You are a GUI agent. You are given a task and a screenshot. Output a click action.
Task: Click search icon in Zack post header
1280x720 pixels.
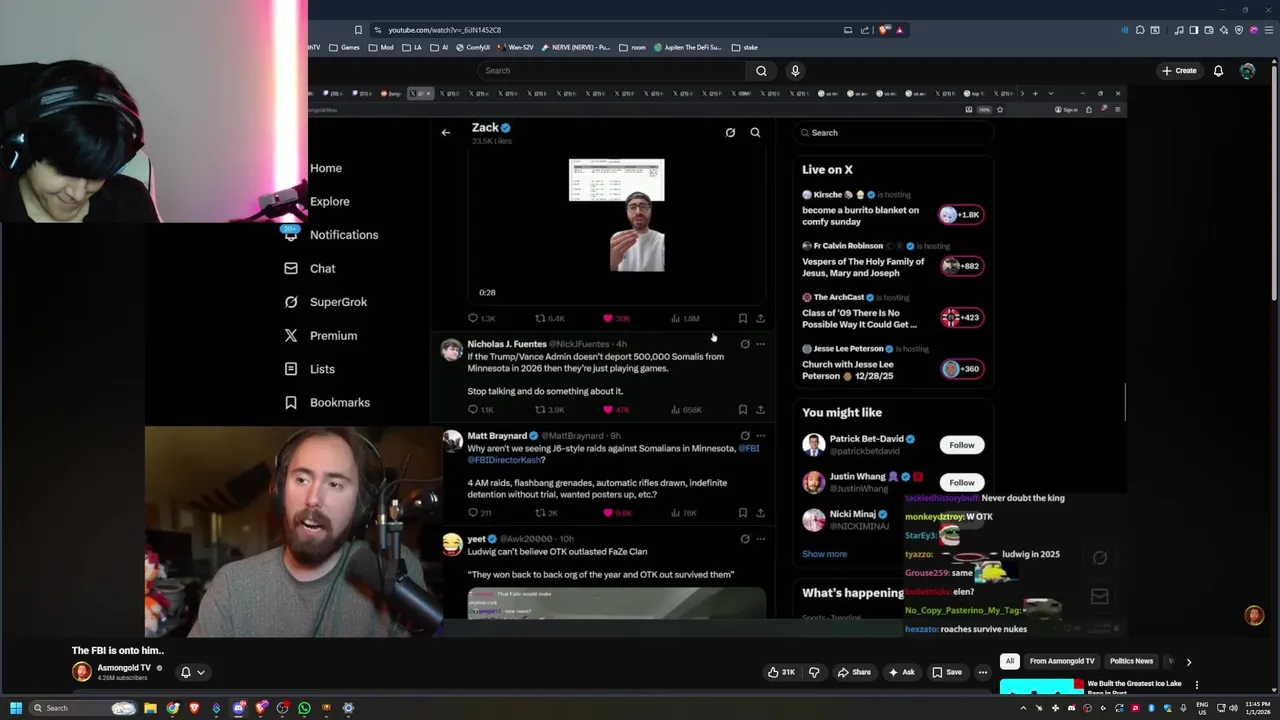(755, 132)
